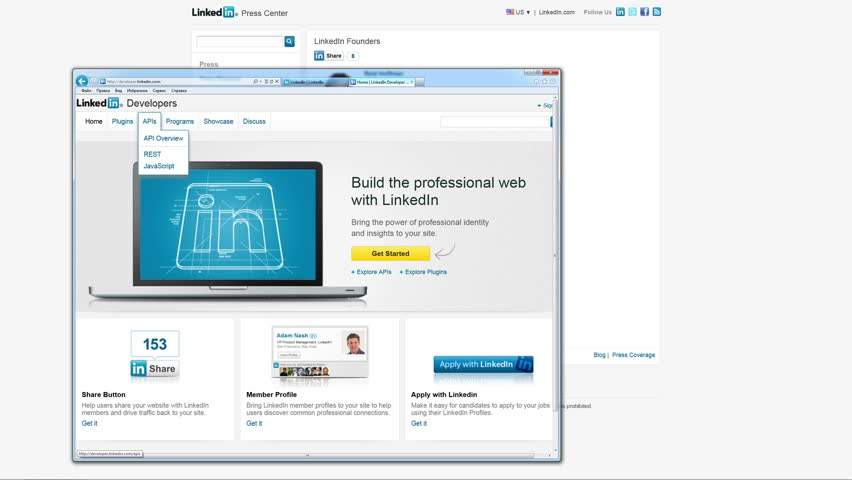Click the address bar search magnifier icon

[255, 82]
